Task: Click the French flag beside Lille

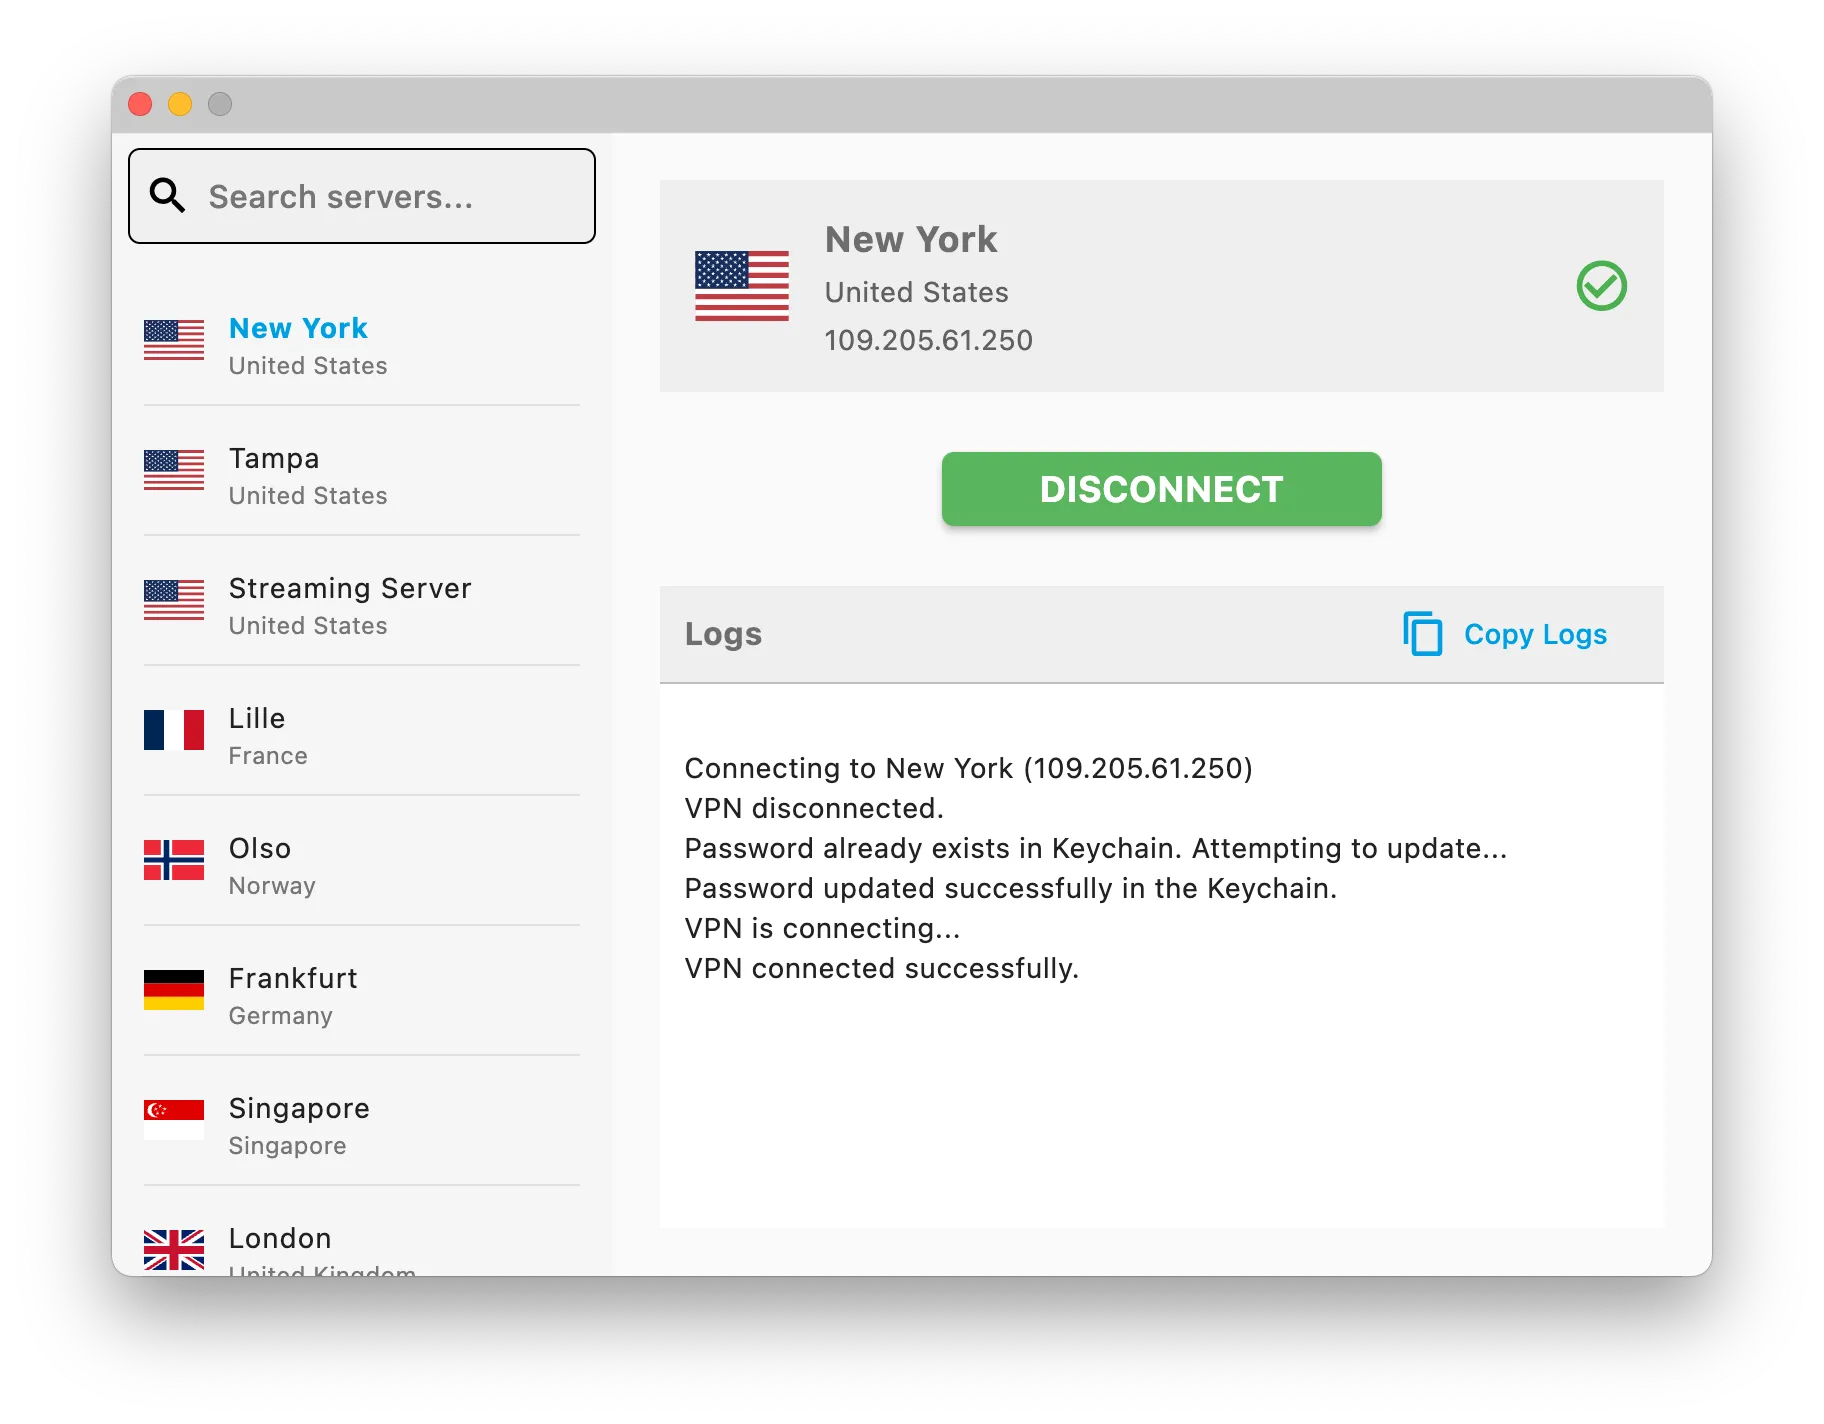Action: click(x=174, y=730)
